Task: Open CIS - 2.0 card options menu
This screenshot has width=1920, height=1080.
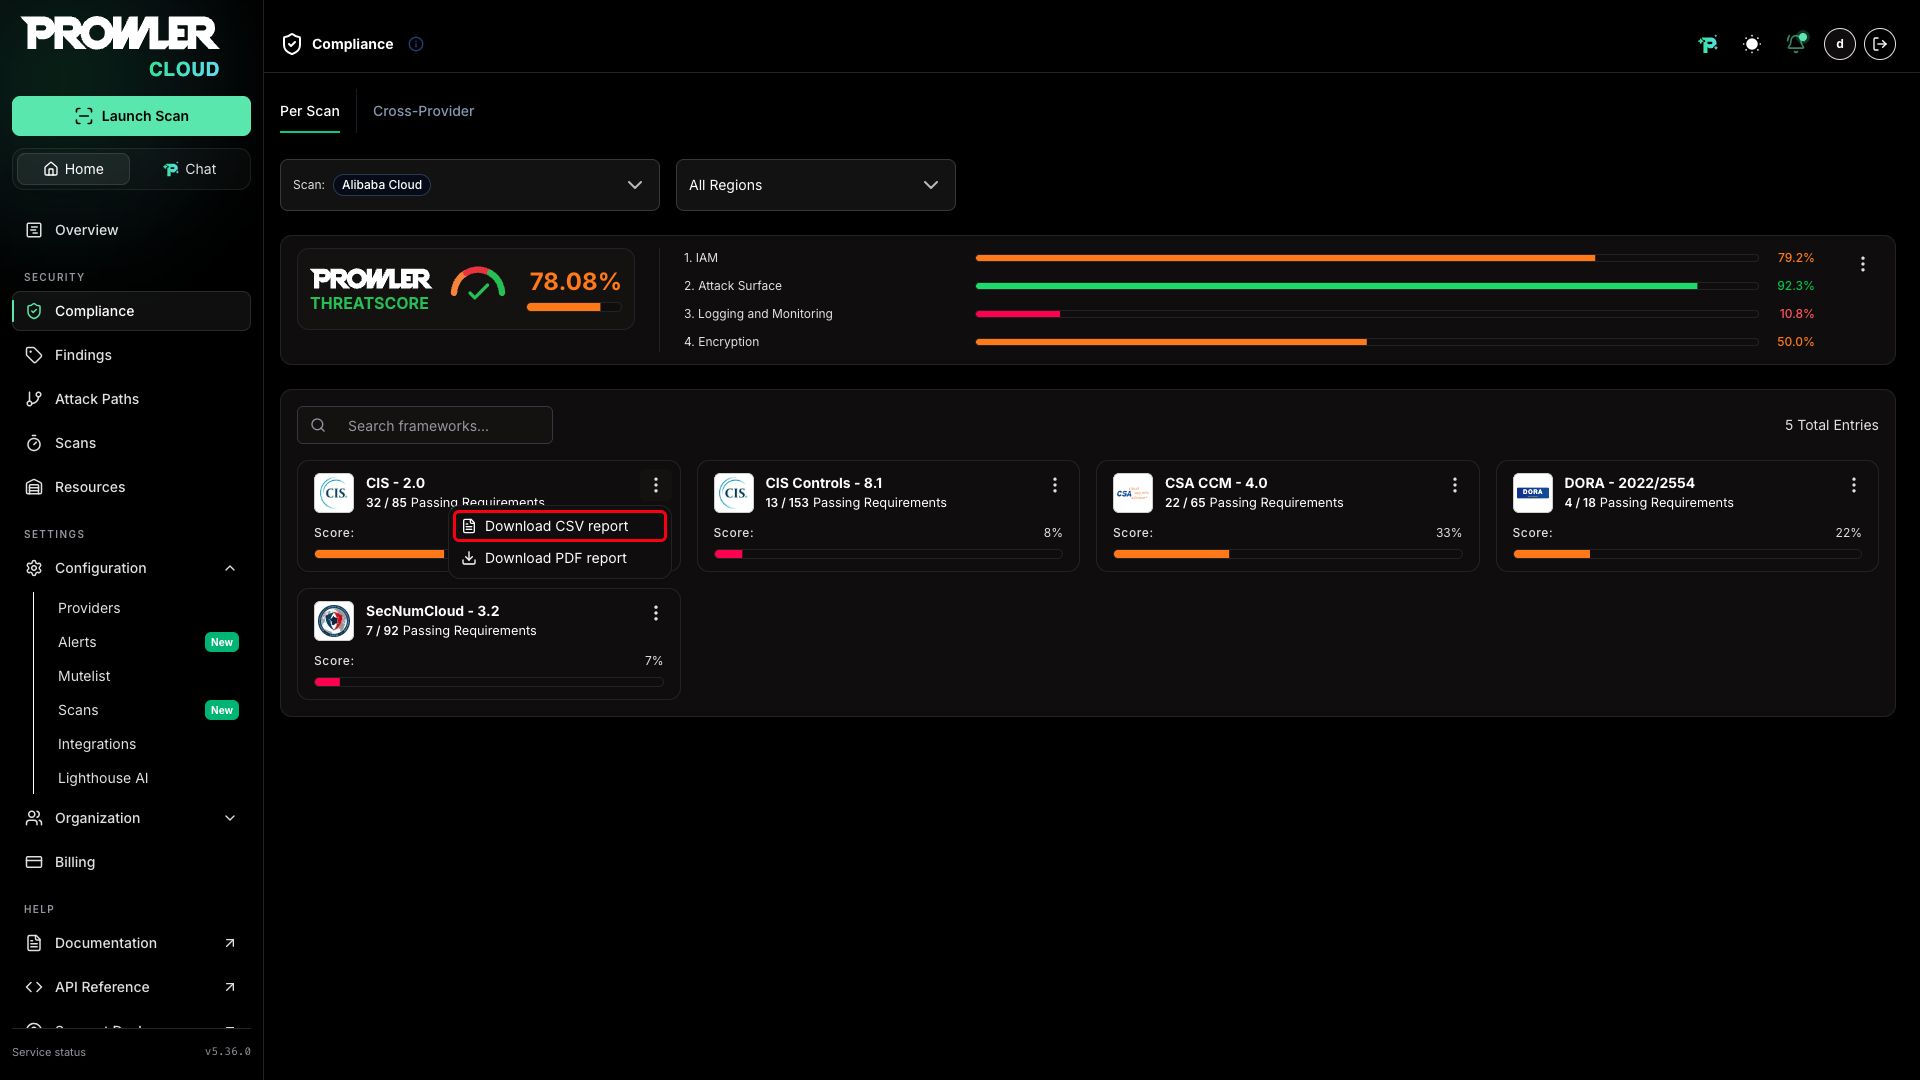Action: click(656, 485)
